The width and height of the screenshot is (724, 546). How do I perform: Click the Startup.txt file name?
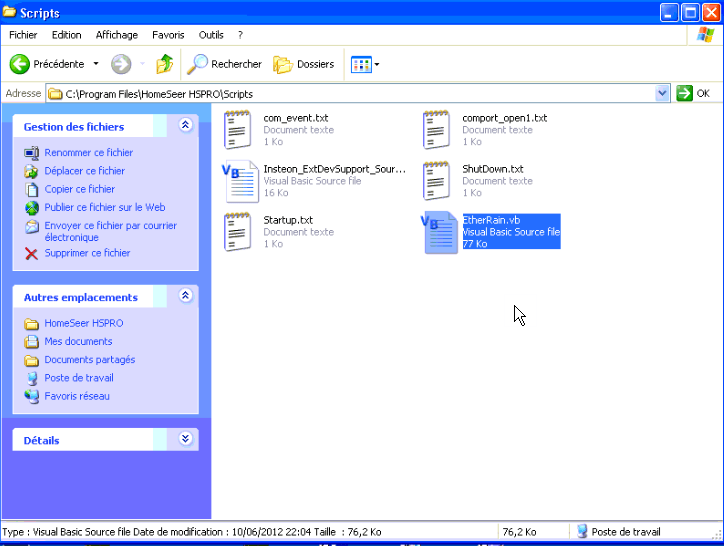point(288,220)
